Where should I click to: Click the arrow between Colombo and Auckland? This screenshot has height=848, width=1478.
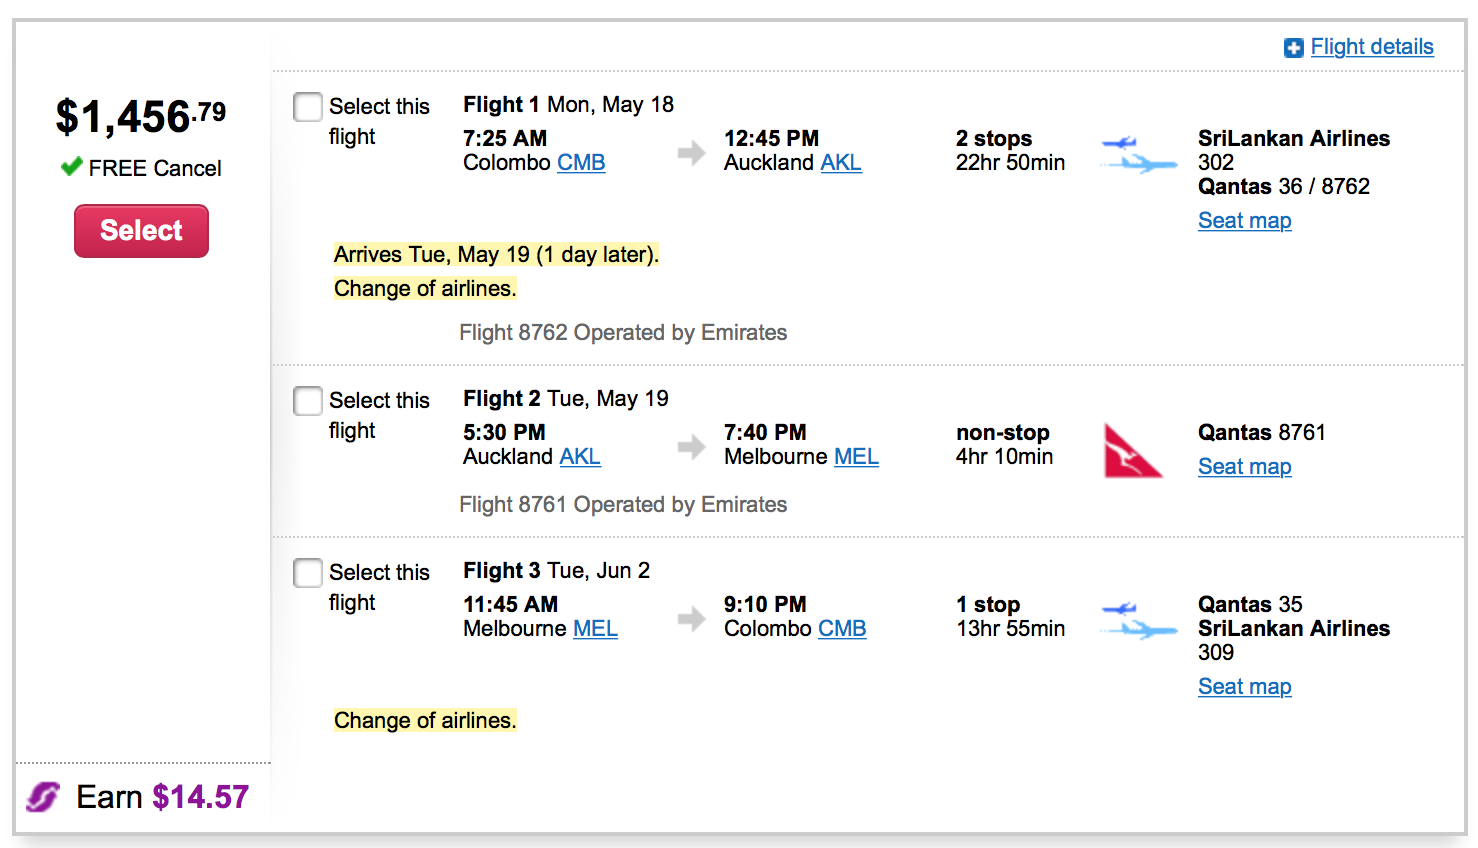pyautogui.click(x=691, y=153)
